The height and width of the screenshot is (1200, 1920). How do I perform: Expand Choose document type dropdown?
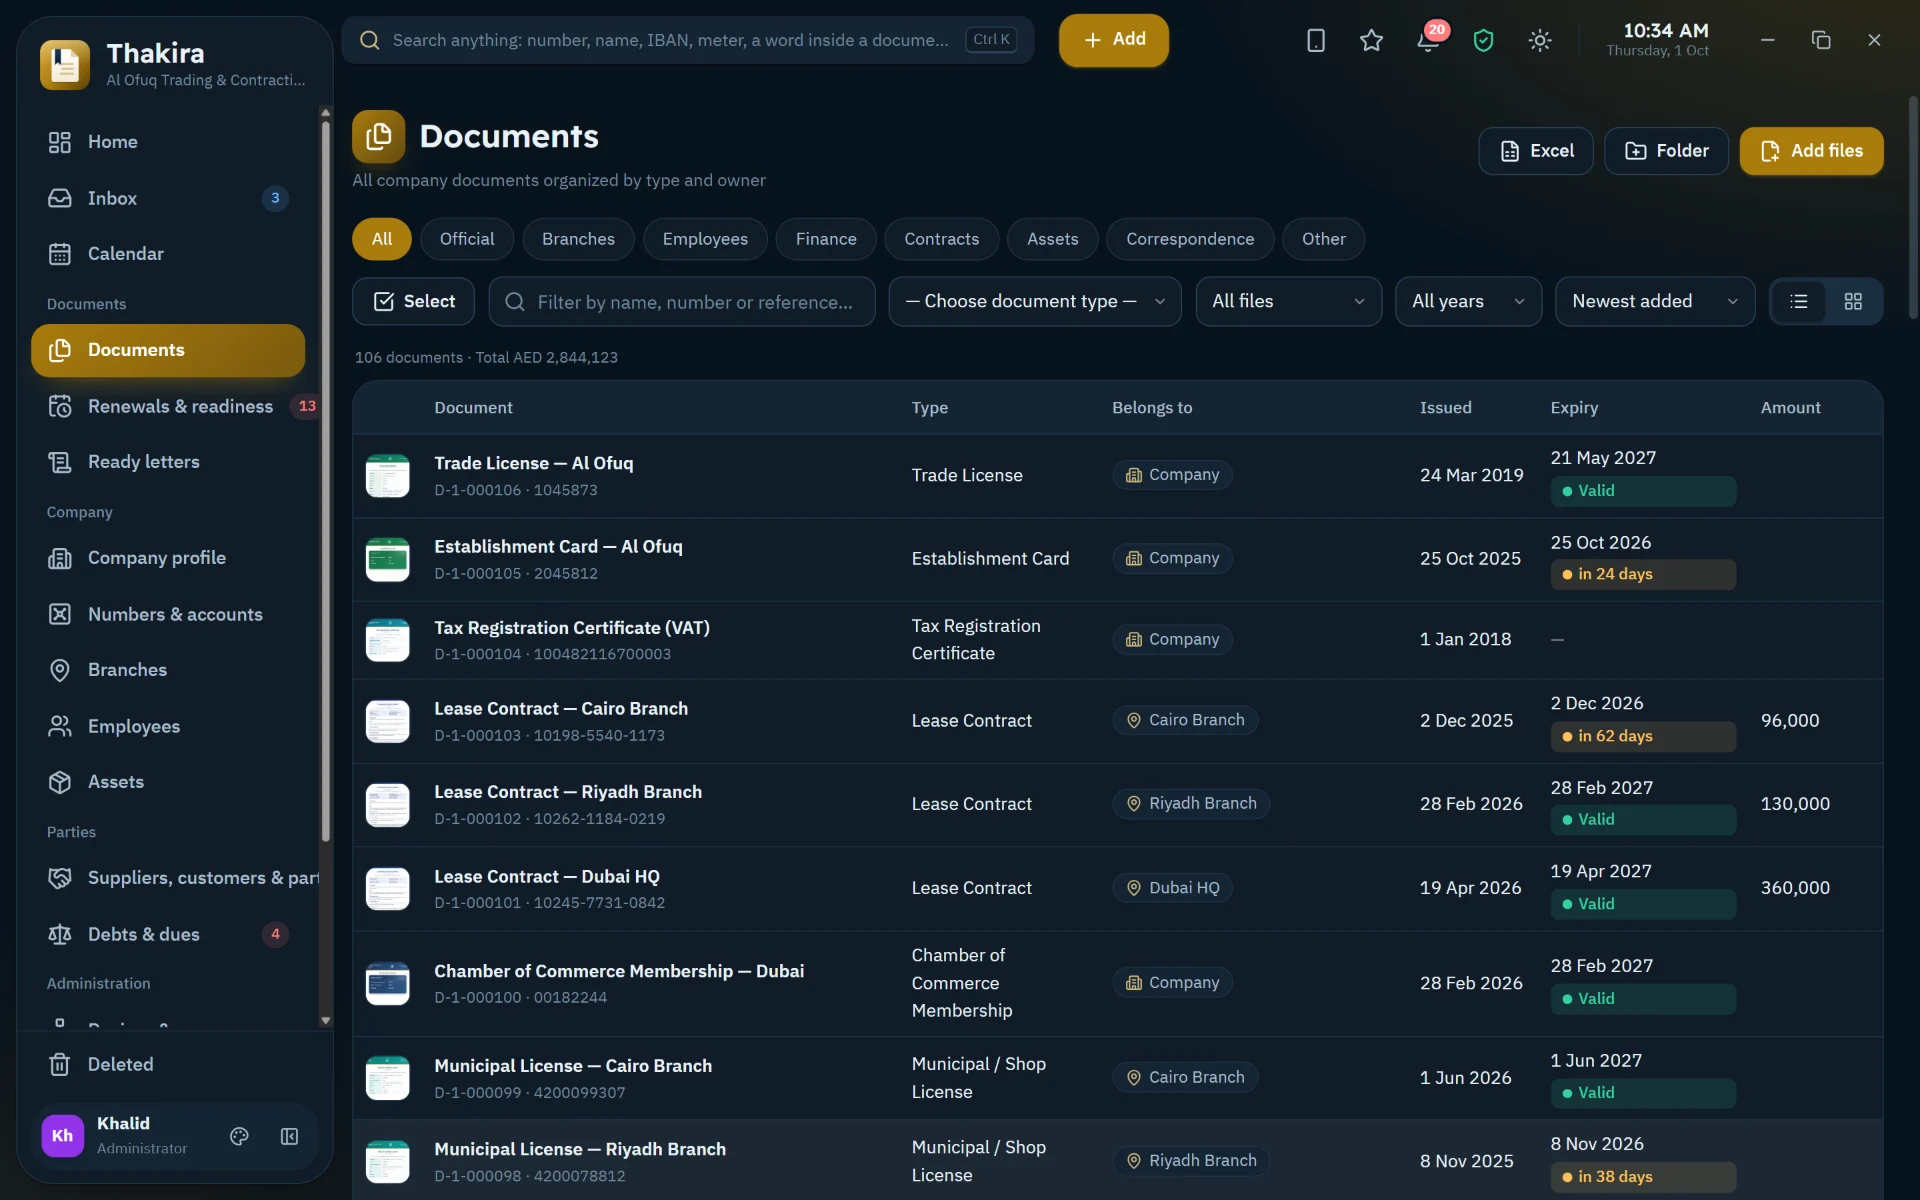pyautogui.click(x=1035, y=301)
